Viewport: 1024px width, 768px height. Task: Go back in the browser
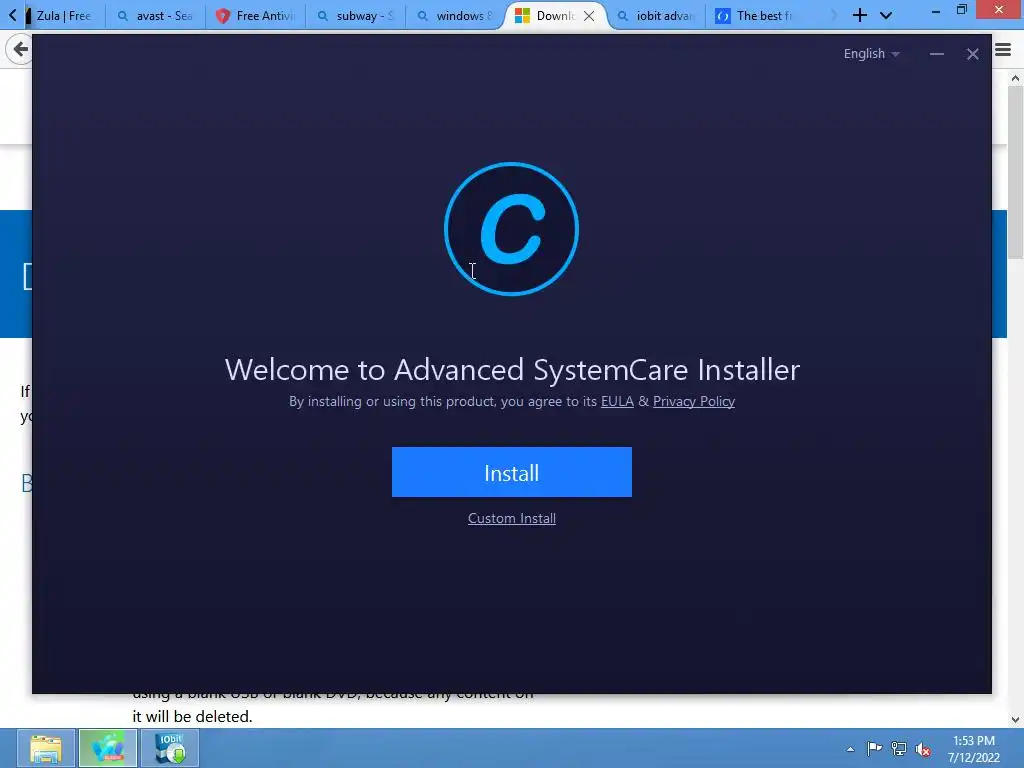20,49
